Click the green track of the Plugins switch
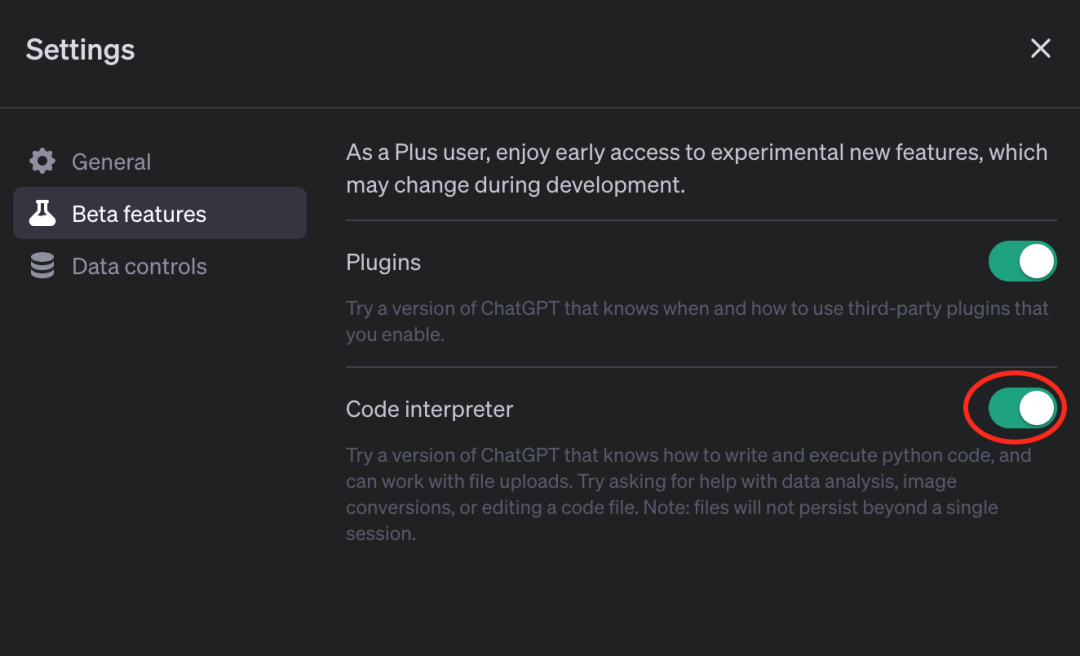 (1004, 262)
